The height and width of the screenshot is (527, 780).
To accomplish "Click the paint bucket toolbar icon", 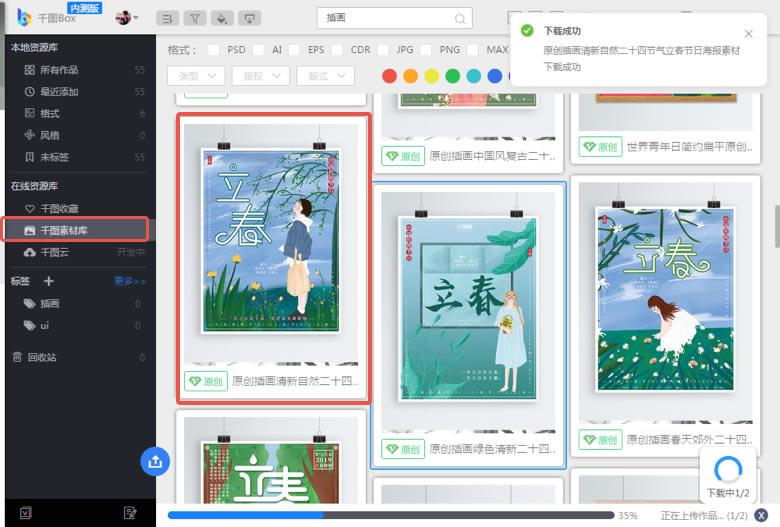I will (222, 18).
